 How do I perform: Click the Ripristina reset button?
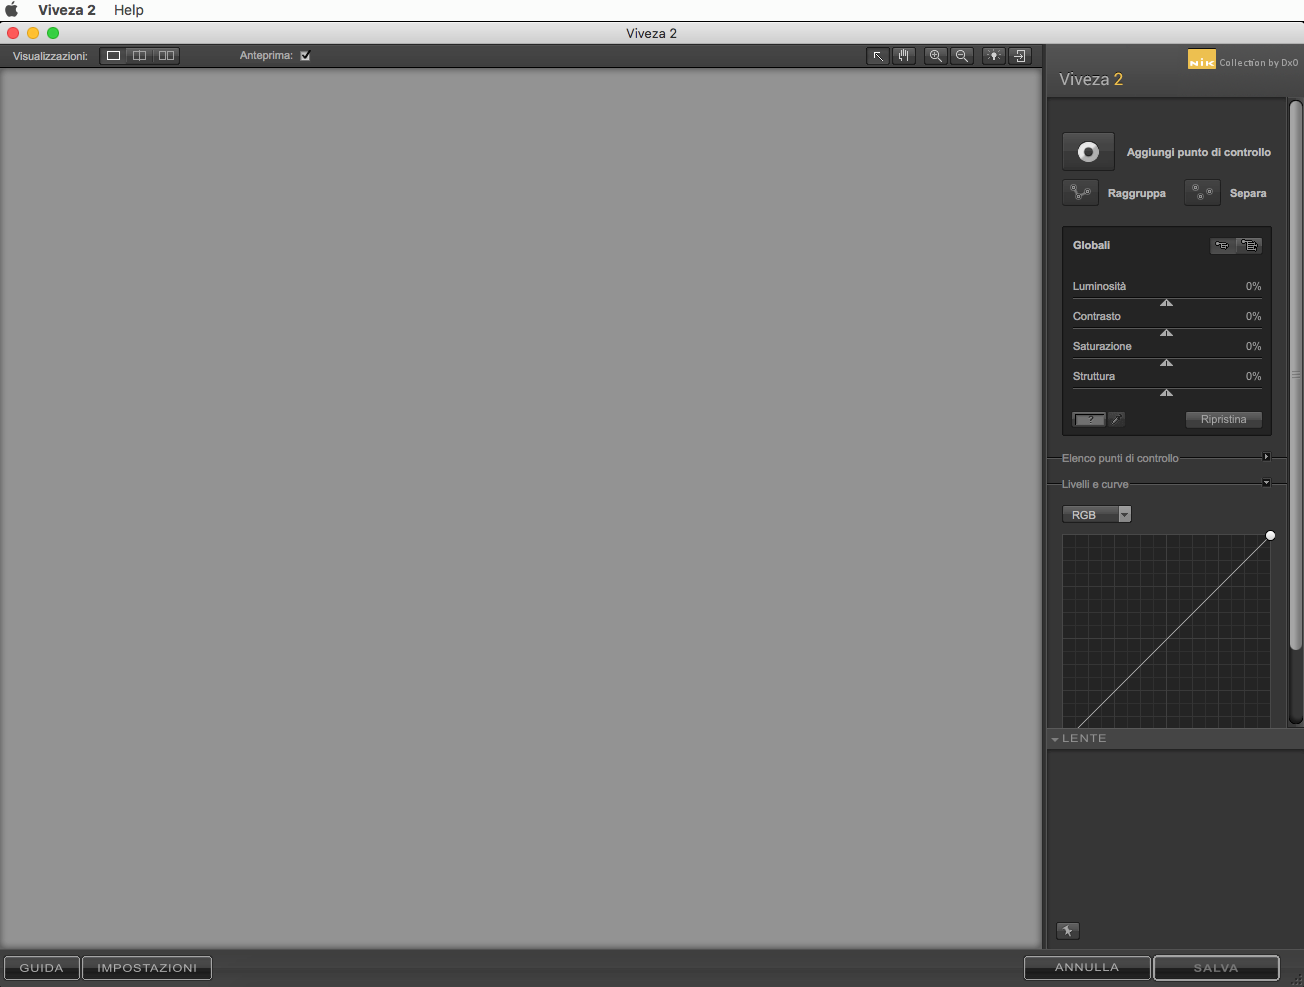click(1224, 420)
